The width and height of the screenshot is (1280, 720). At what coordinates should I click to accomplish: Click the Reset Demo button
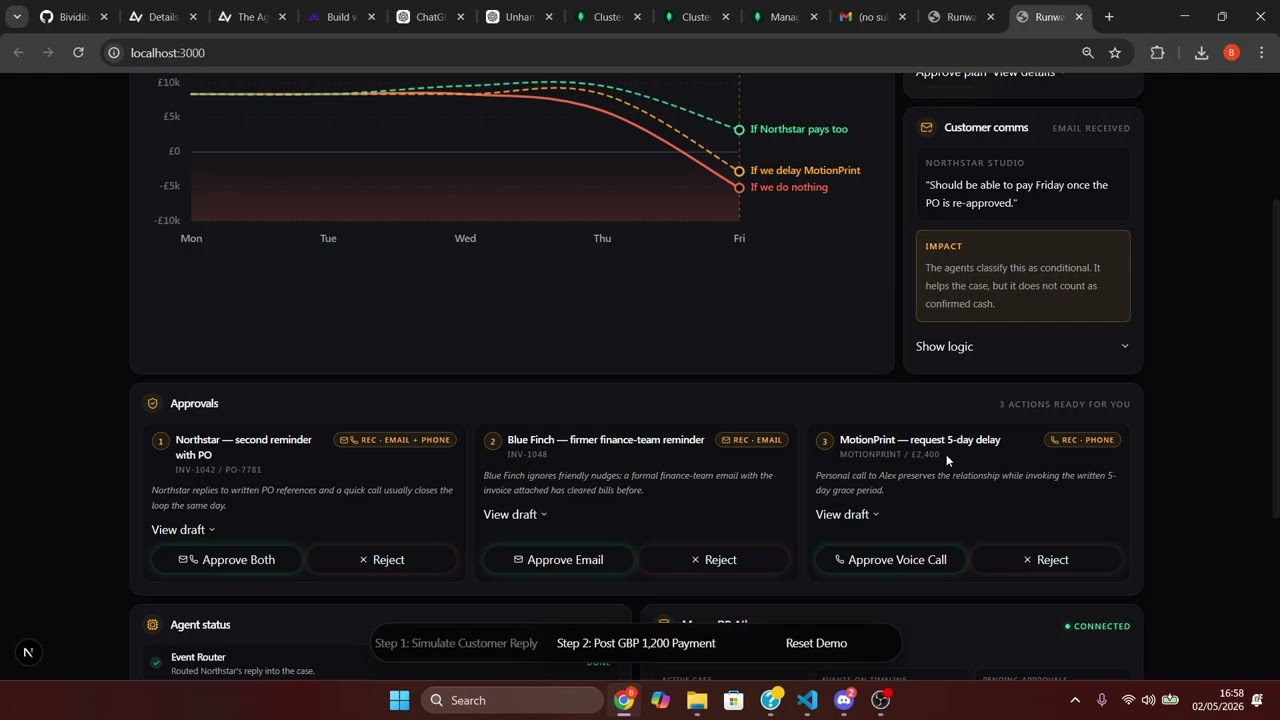(x=816, y=643)
